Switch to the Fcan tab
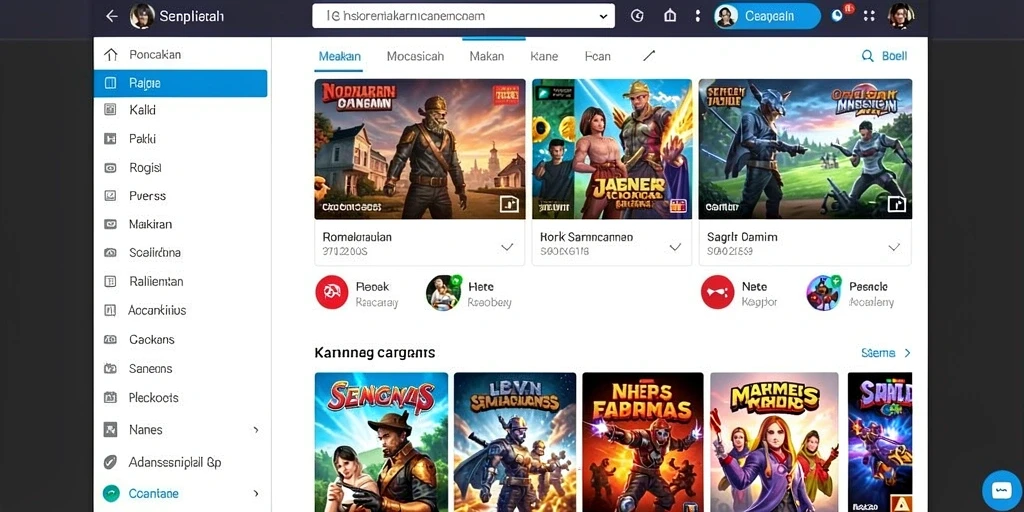1024x512 pixels. 598,56
